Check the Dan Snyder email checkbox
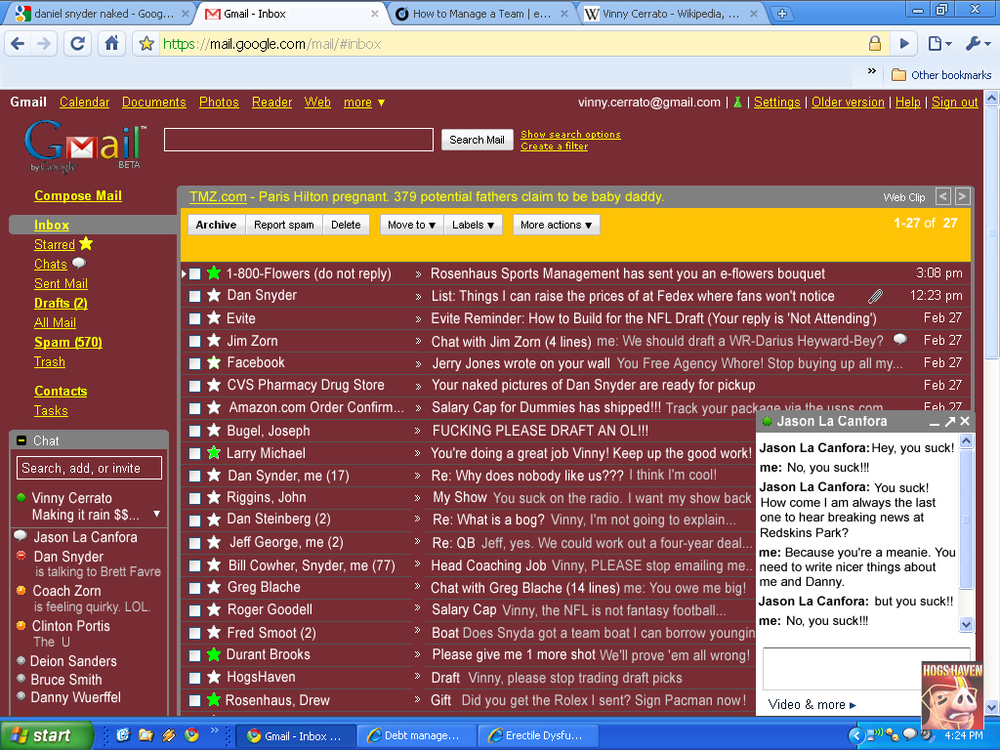 195,296
